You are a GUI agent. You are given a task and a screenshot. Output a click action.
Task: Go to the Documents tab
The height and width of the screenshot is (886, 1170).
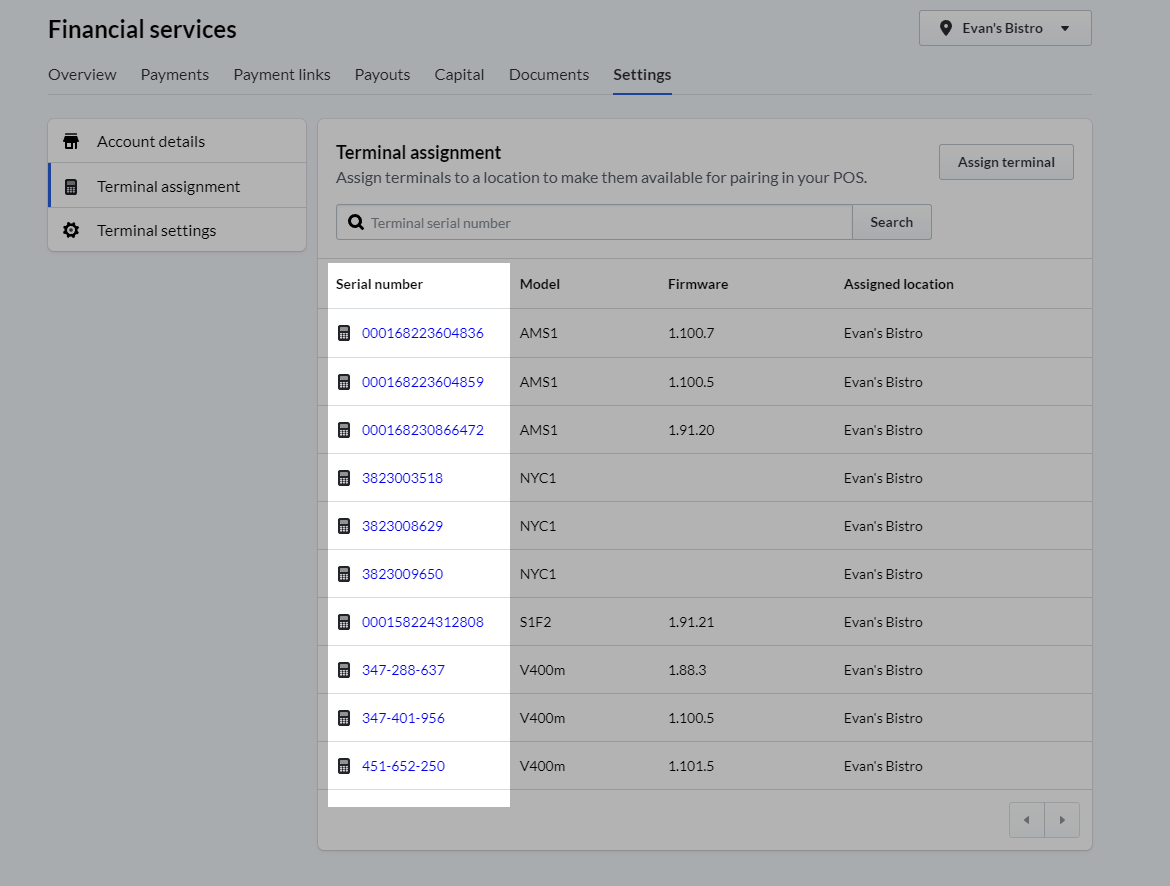coord(548,74)
